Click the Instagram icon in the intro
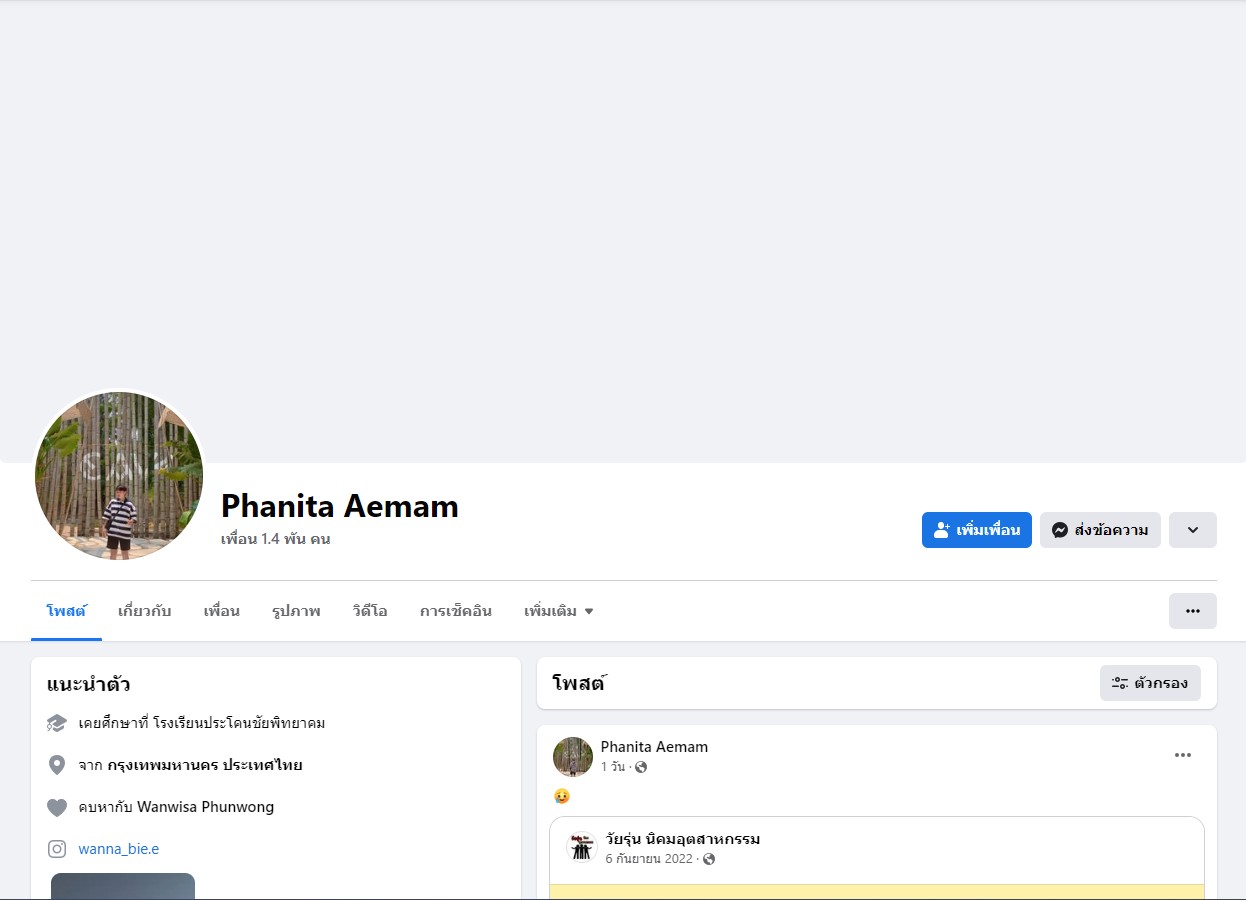 coord(57,849)
